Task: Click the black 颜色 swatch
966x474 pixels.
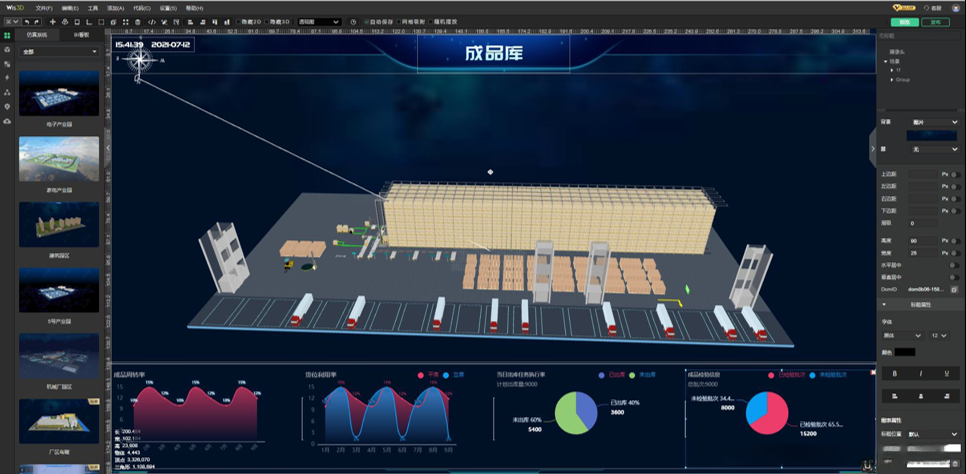Action: click(x=905, y=352)
